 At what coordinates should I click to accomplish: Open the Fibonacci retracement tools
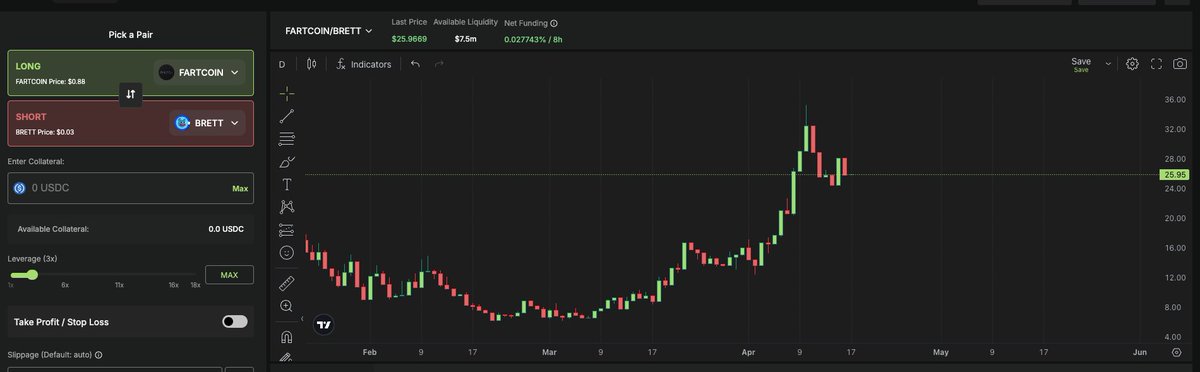pyautogui.click(x=287, y=139)
